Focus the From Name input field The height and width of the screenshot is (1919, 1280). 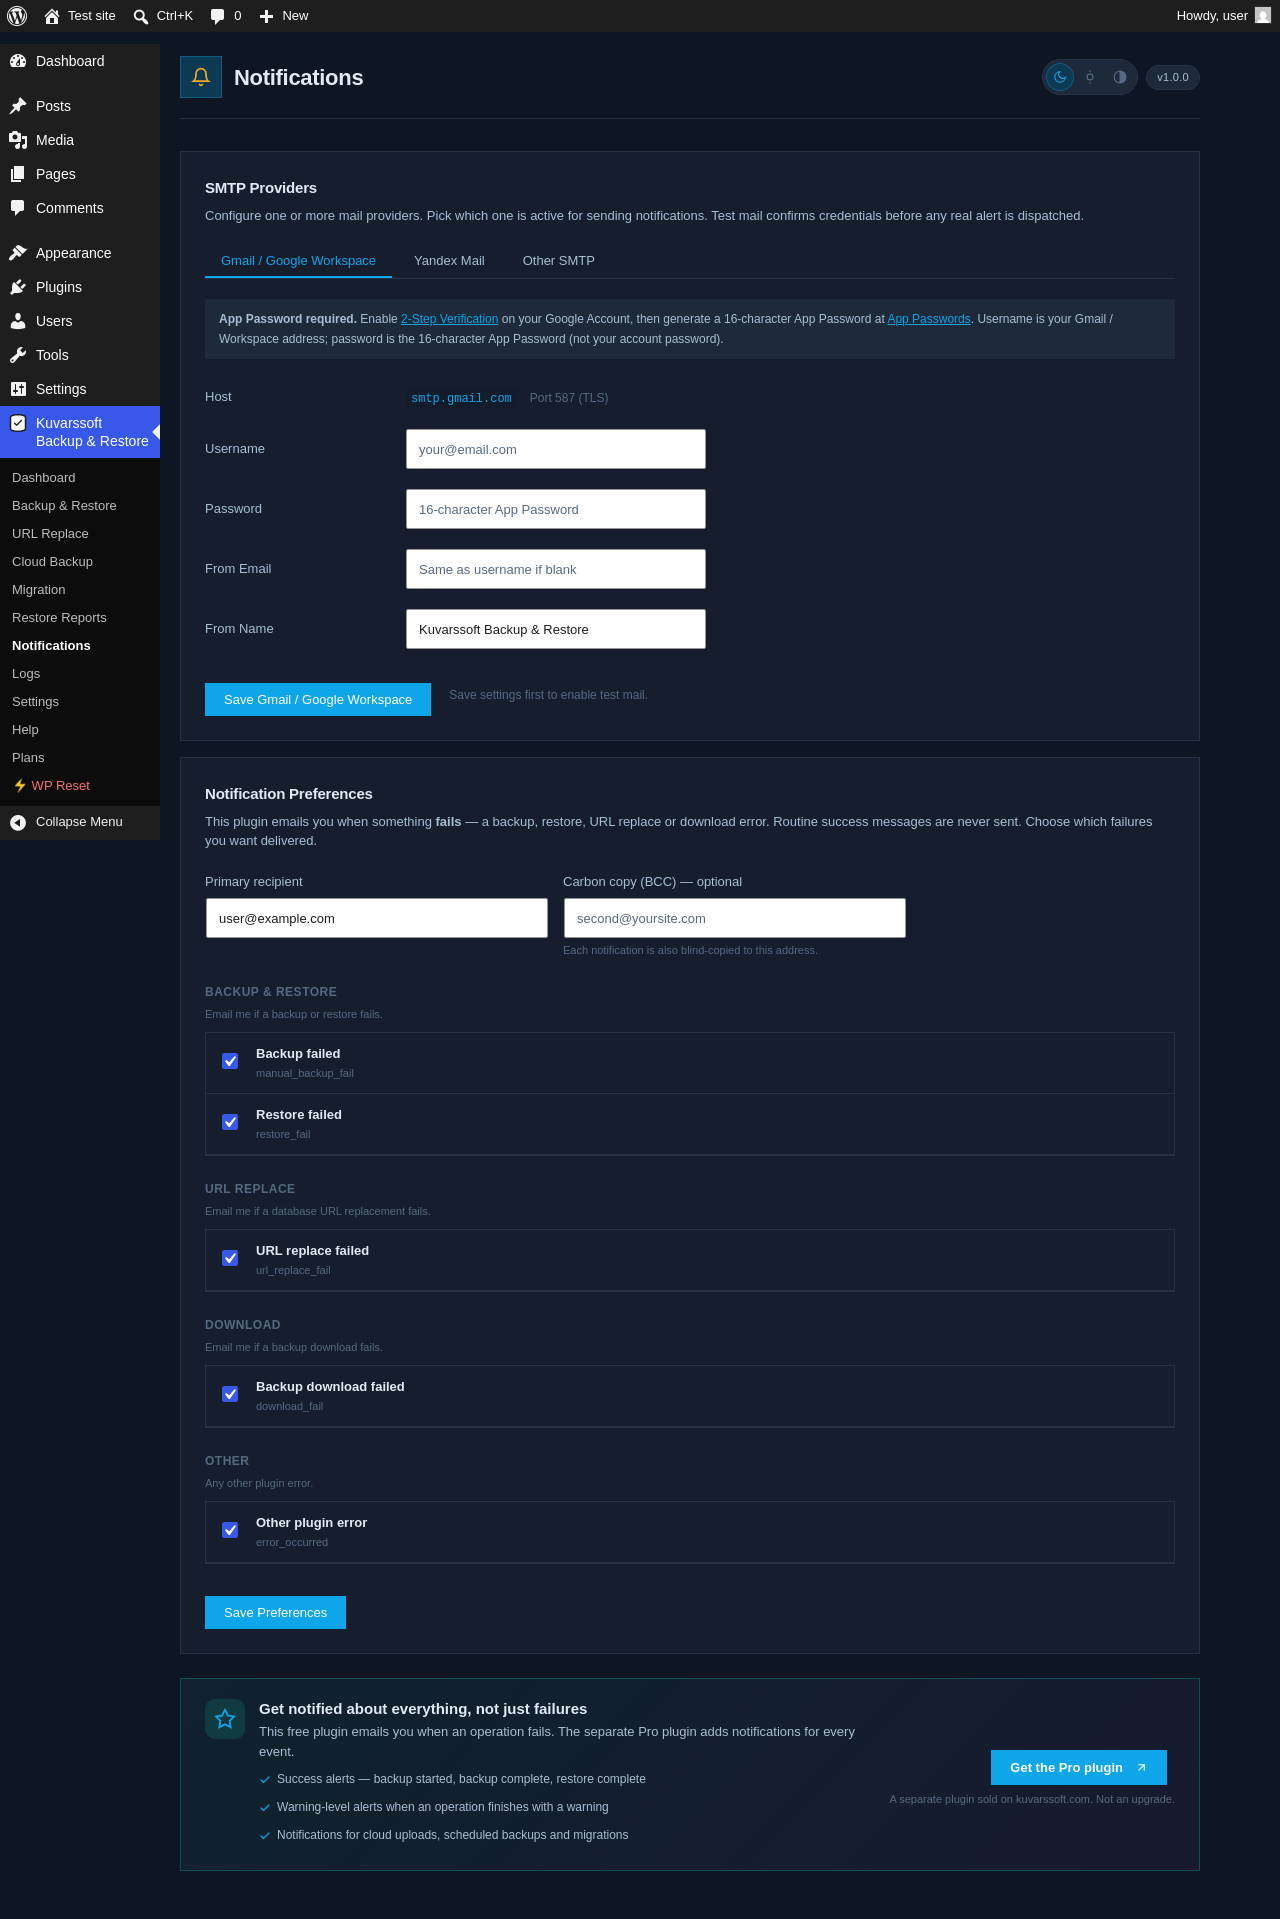556,629
